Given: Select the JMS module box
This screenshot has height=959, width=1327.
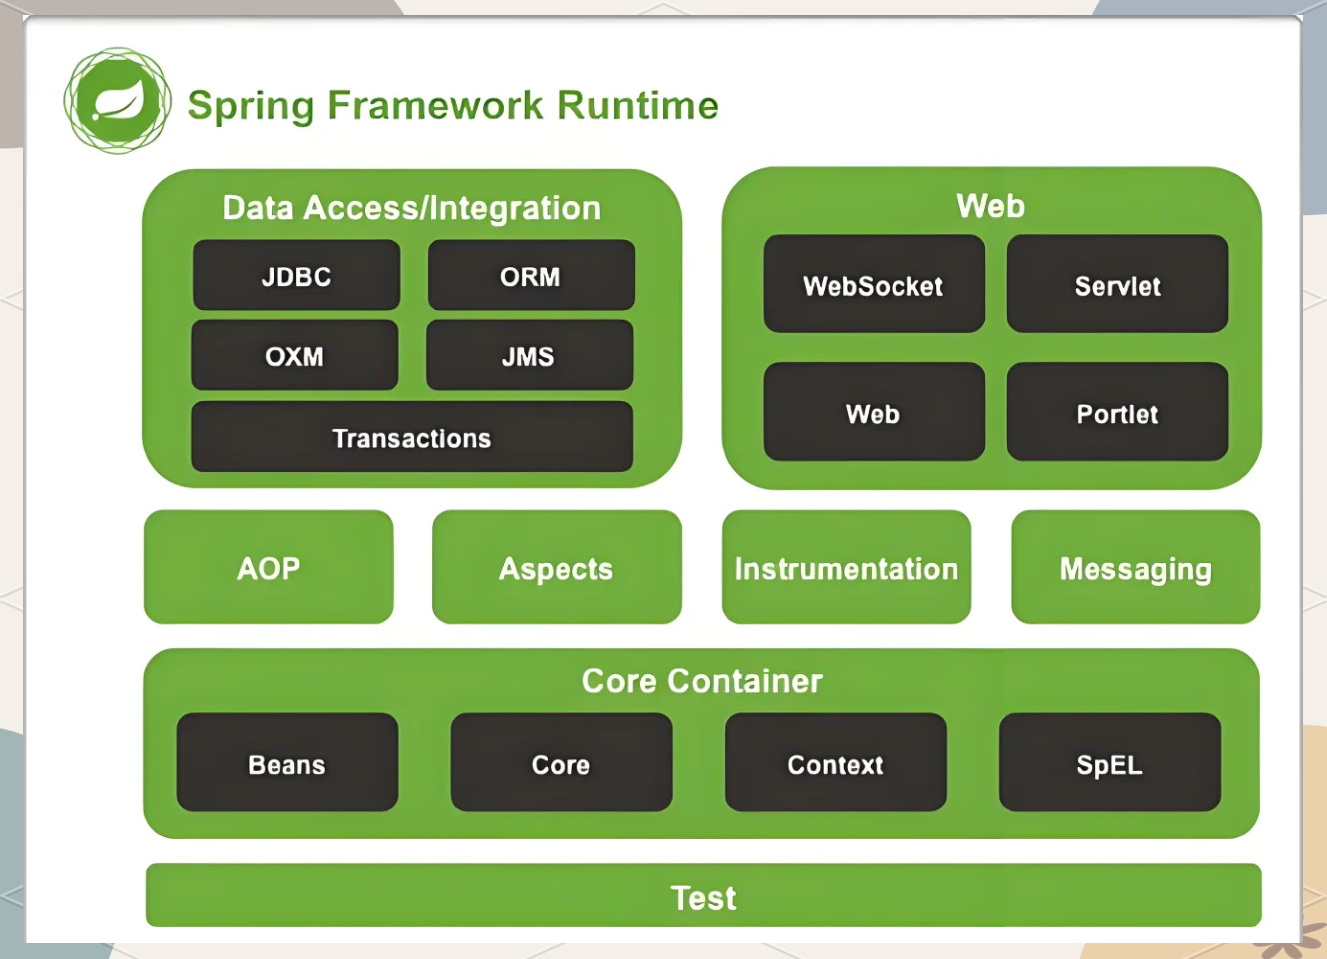Looking at the screenshot, I should point(529,355).
